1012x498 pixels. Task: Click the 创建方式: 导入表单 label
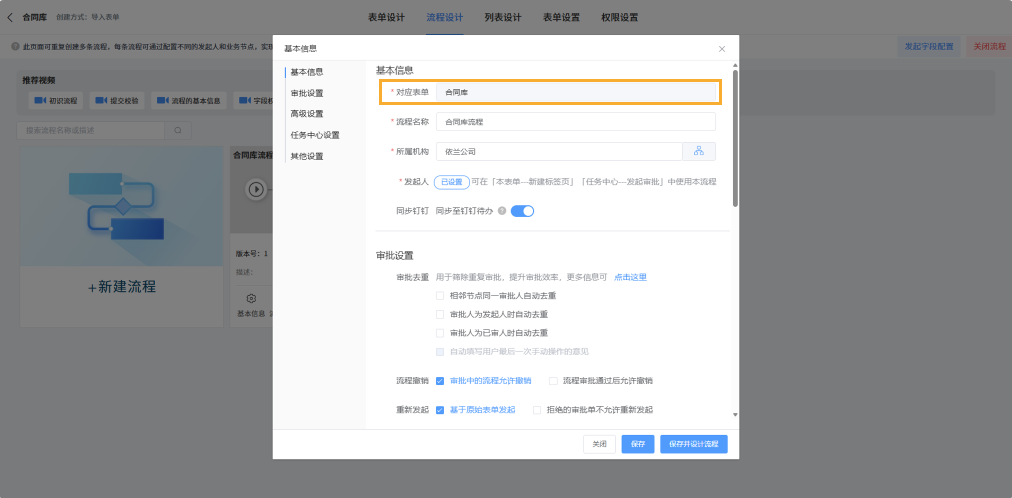(x=88, y=17)
